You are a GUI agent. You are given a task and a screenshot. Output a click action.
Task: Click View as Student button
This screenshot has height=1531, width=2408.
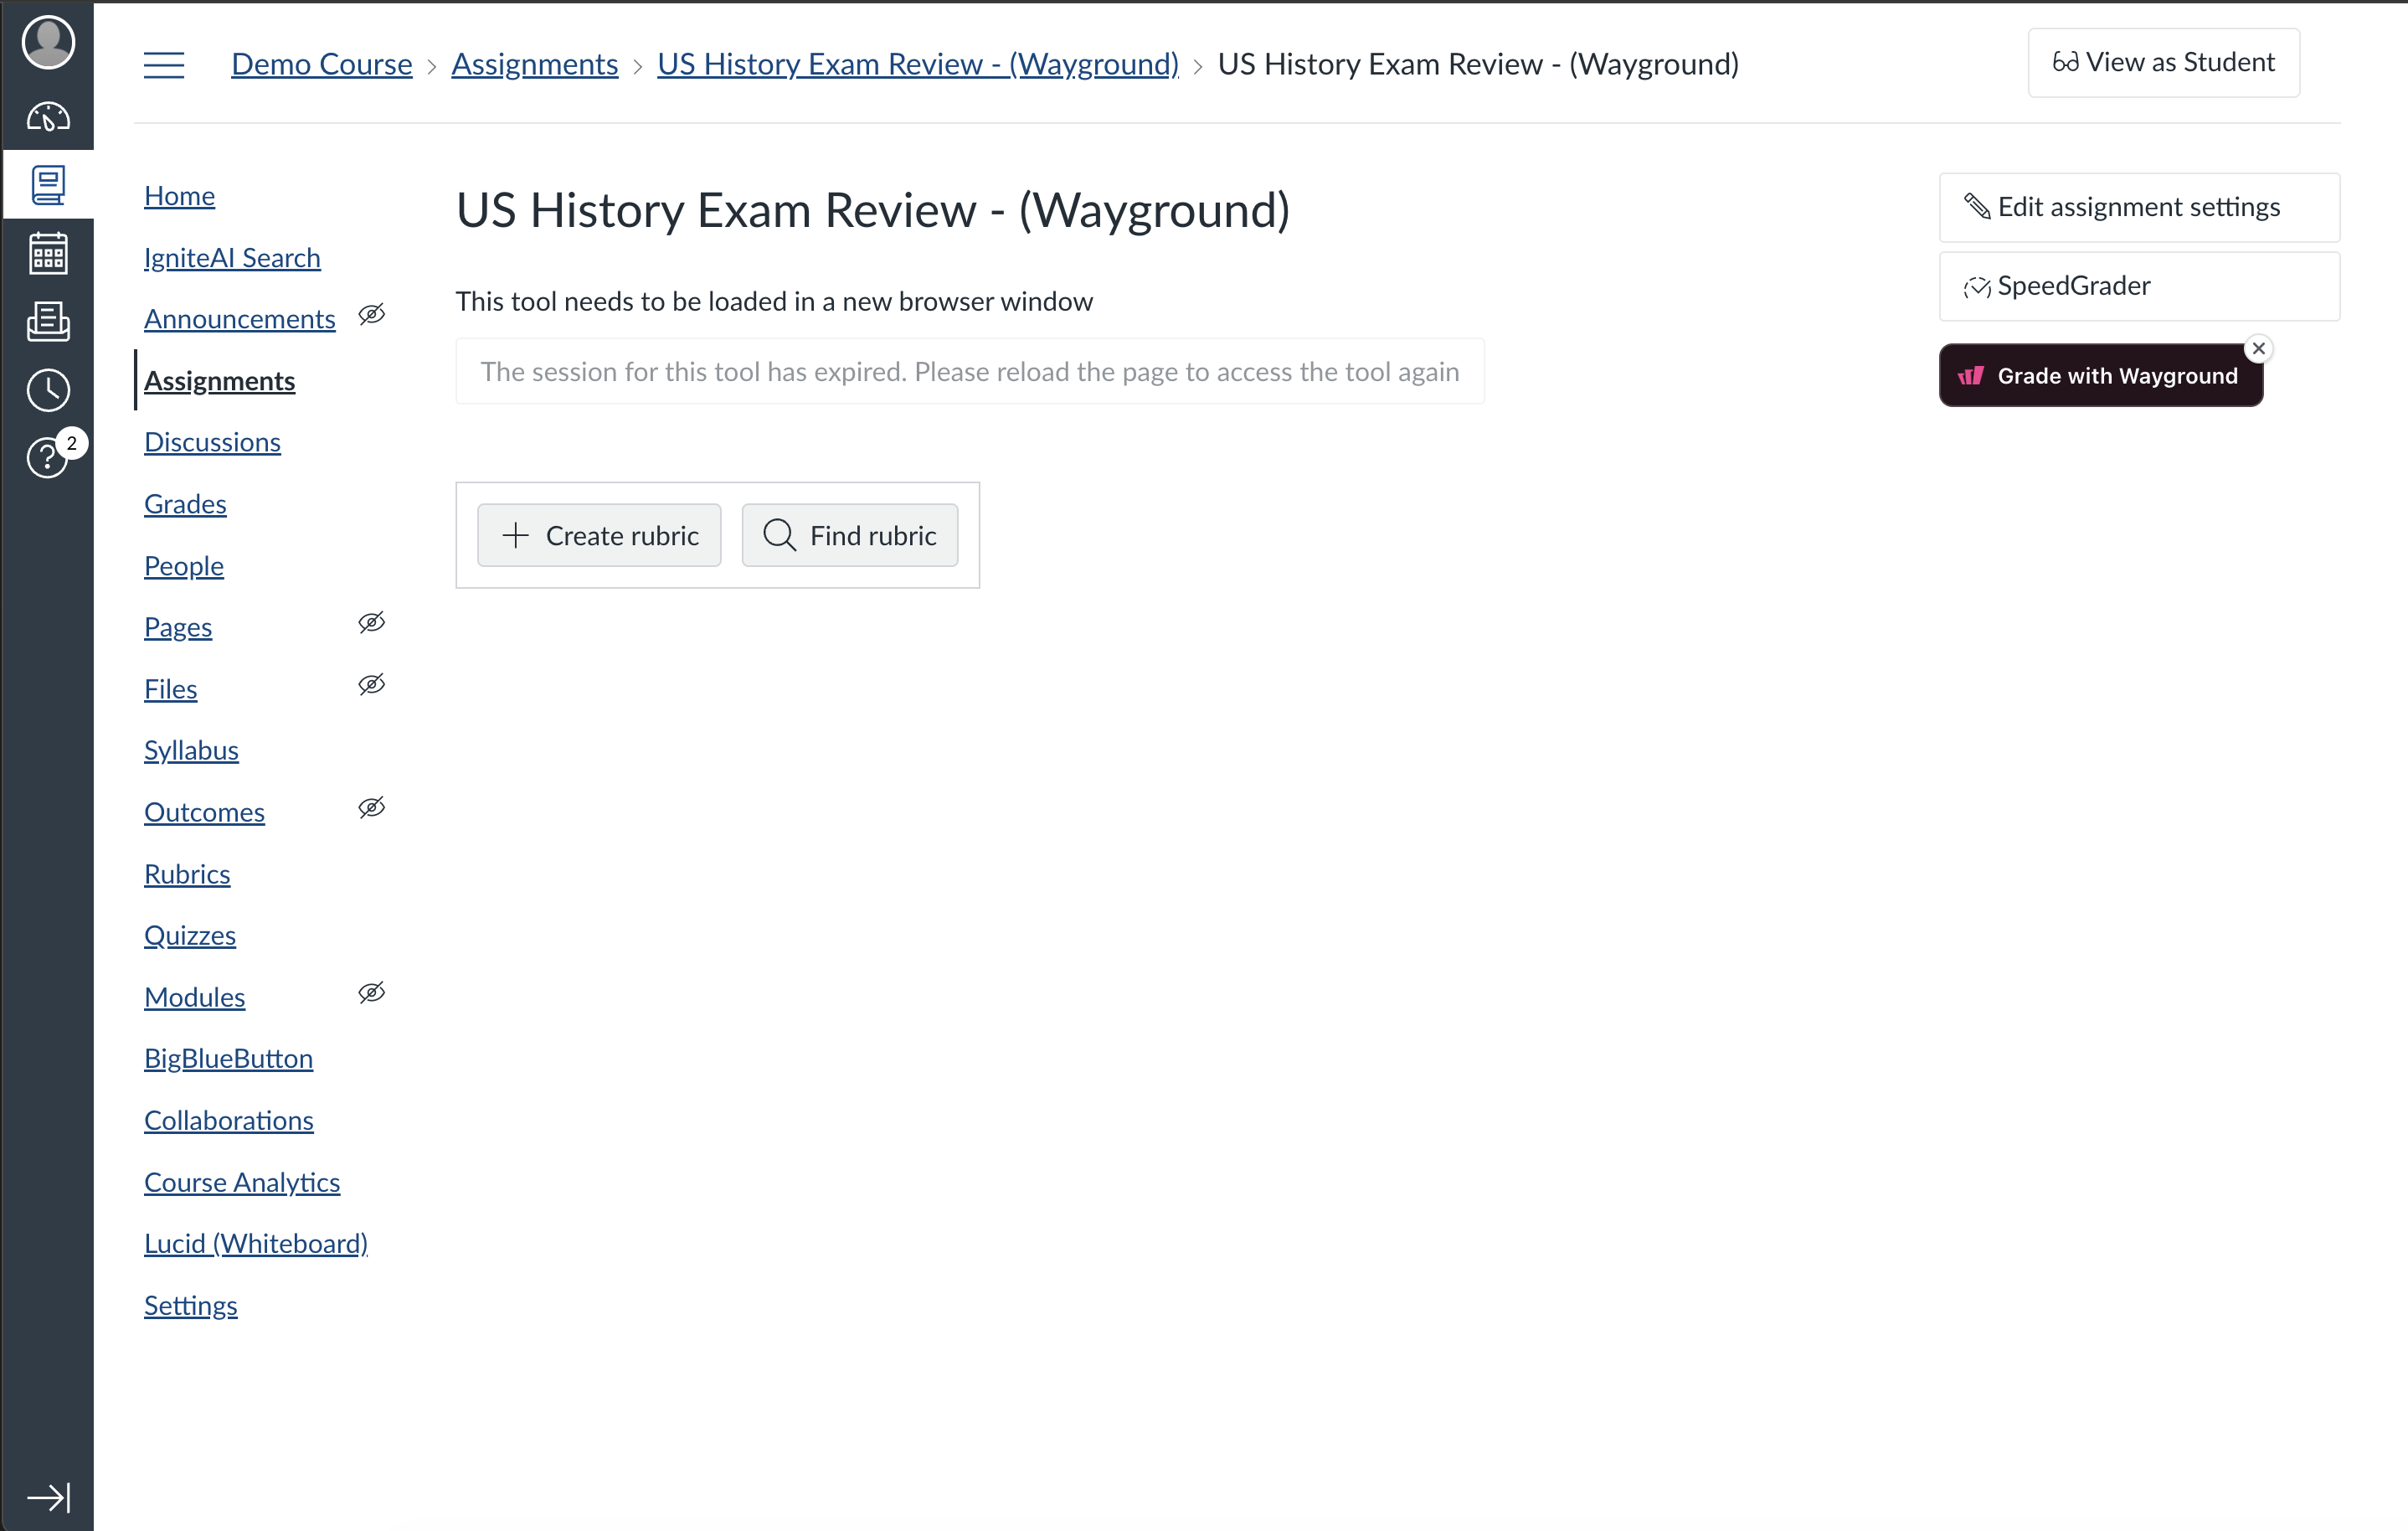2164,63
